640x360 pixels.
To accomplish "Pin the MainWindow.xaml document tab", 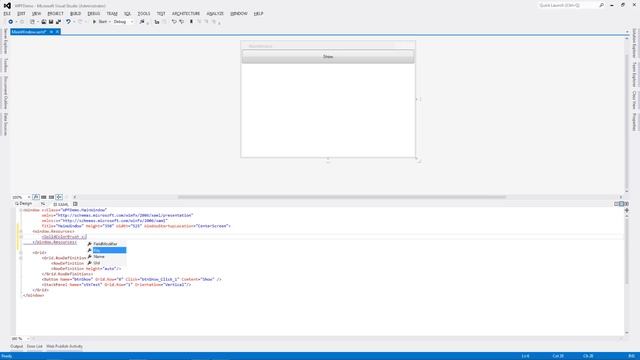I will tap(51, 32).
